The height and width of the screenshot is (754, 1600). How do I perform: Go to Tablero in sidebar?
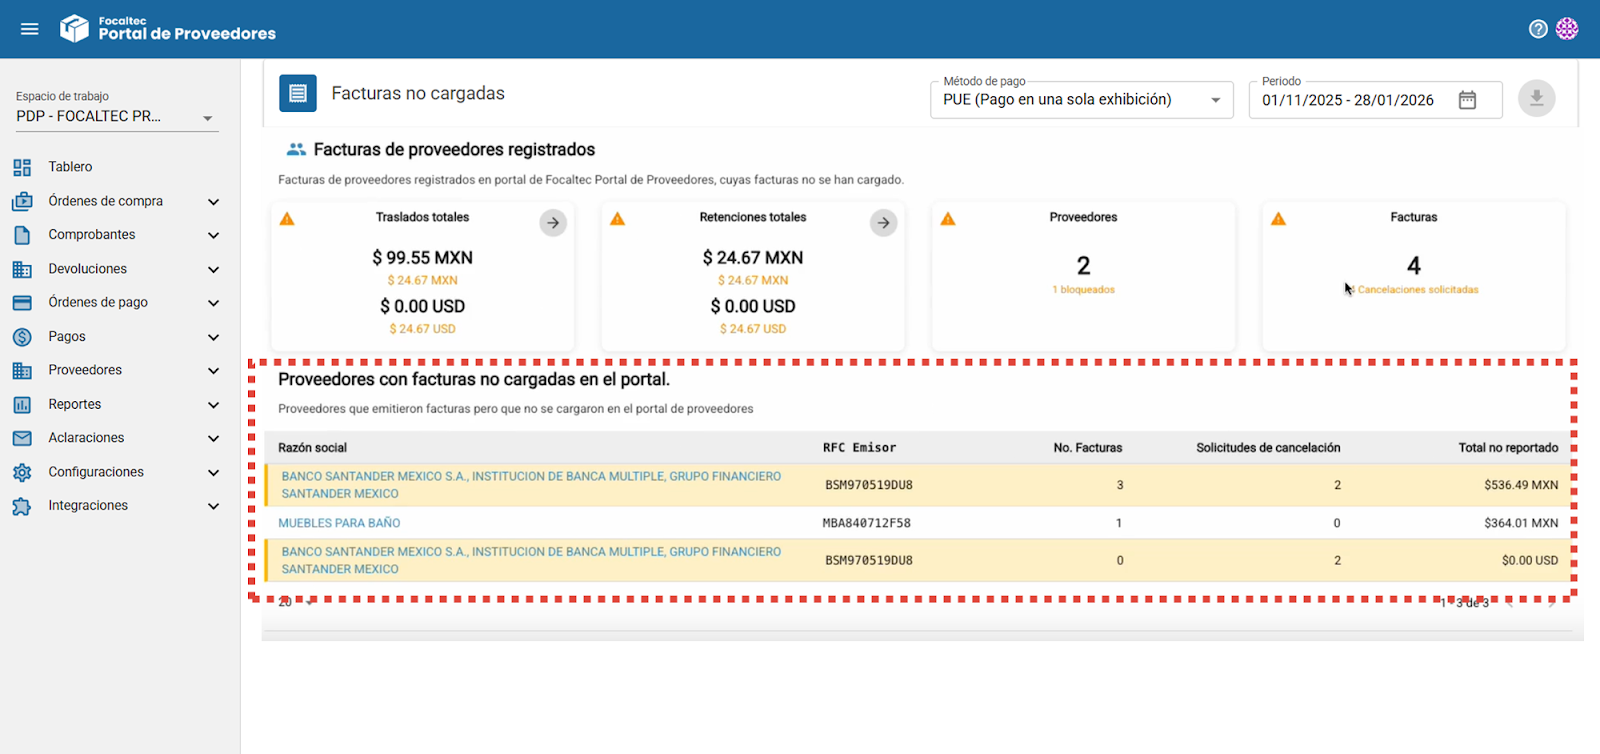[x=70, y=167]
